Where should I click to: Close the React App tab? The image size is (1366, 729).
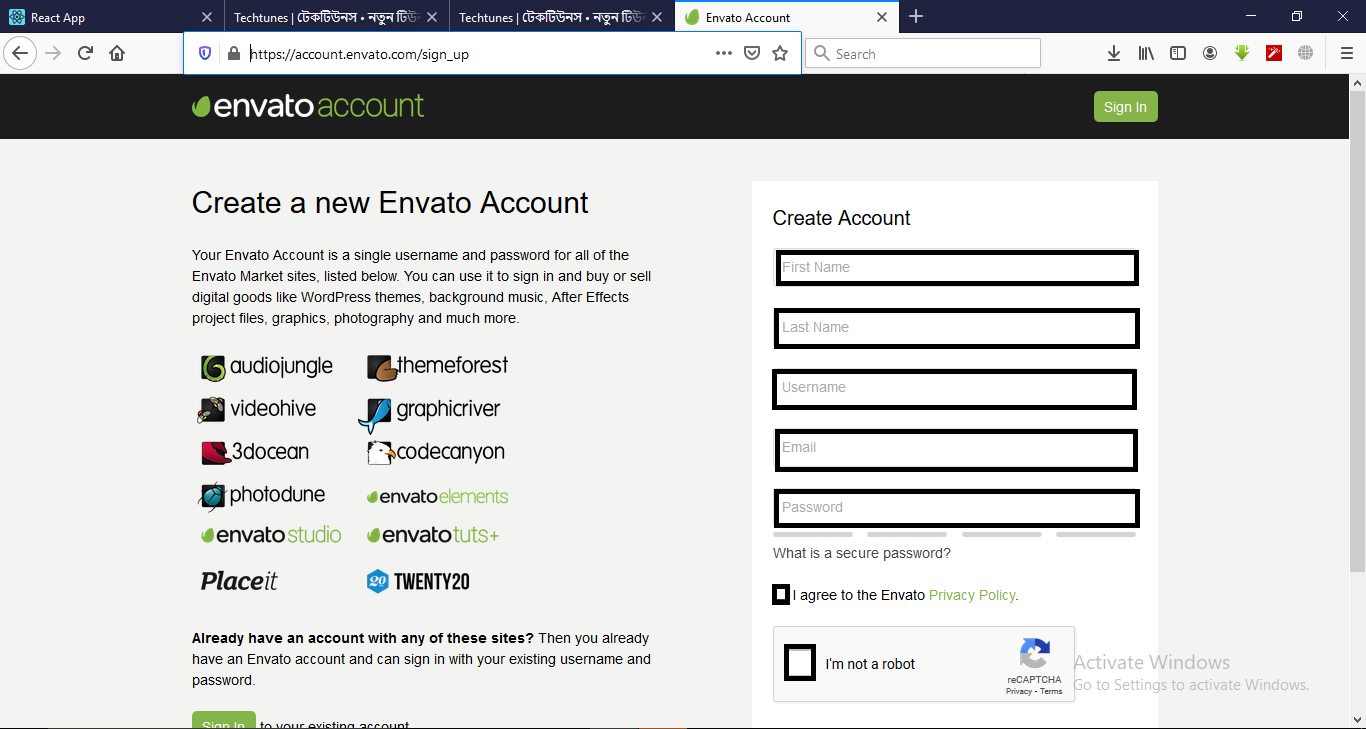point(207,17)
